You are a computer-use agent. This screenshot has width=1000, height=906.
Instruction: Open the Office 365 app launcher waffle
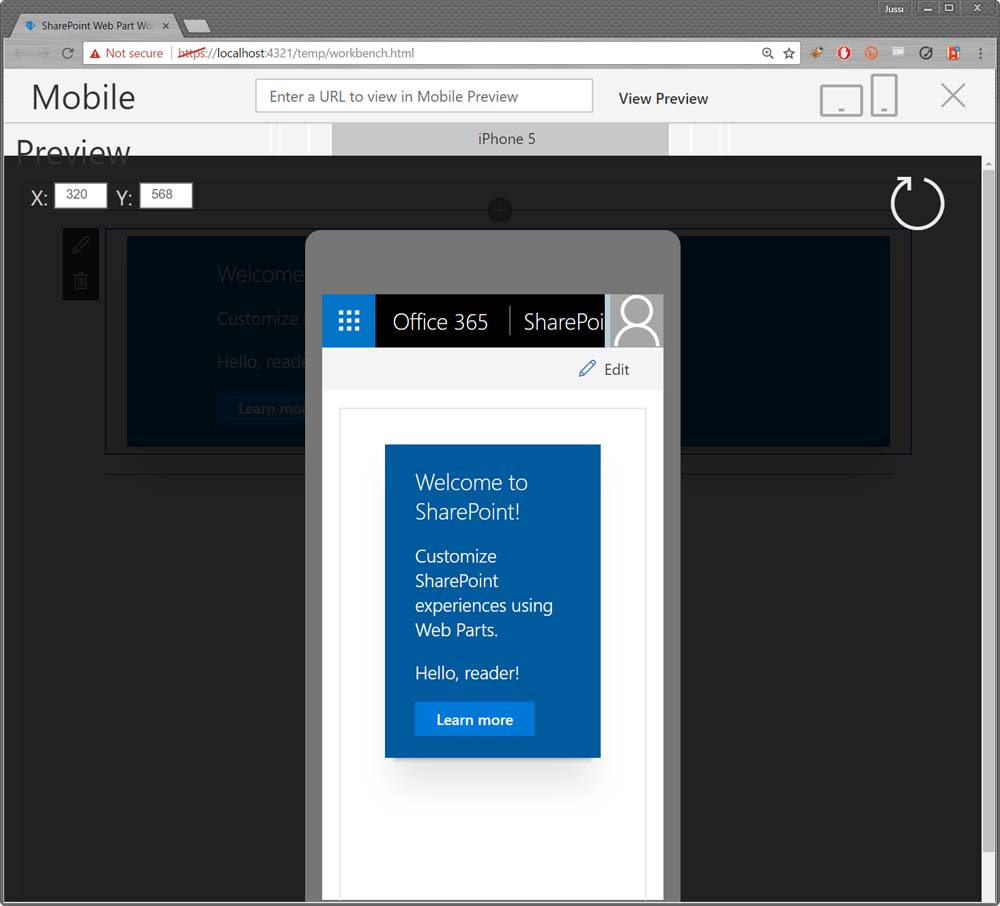[x=348, y=321]
